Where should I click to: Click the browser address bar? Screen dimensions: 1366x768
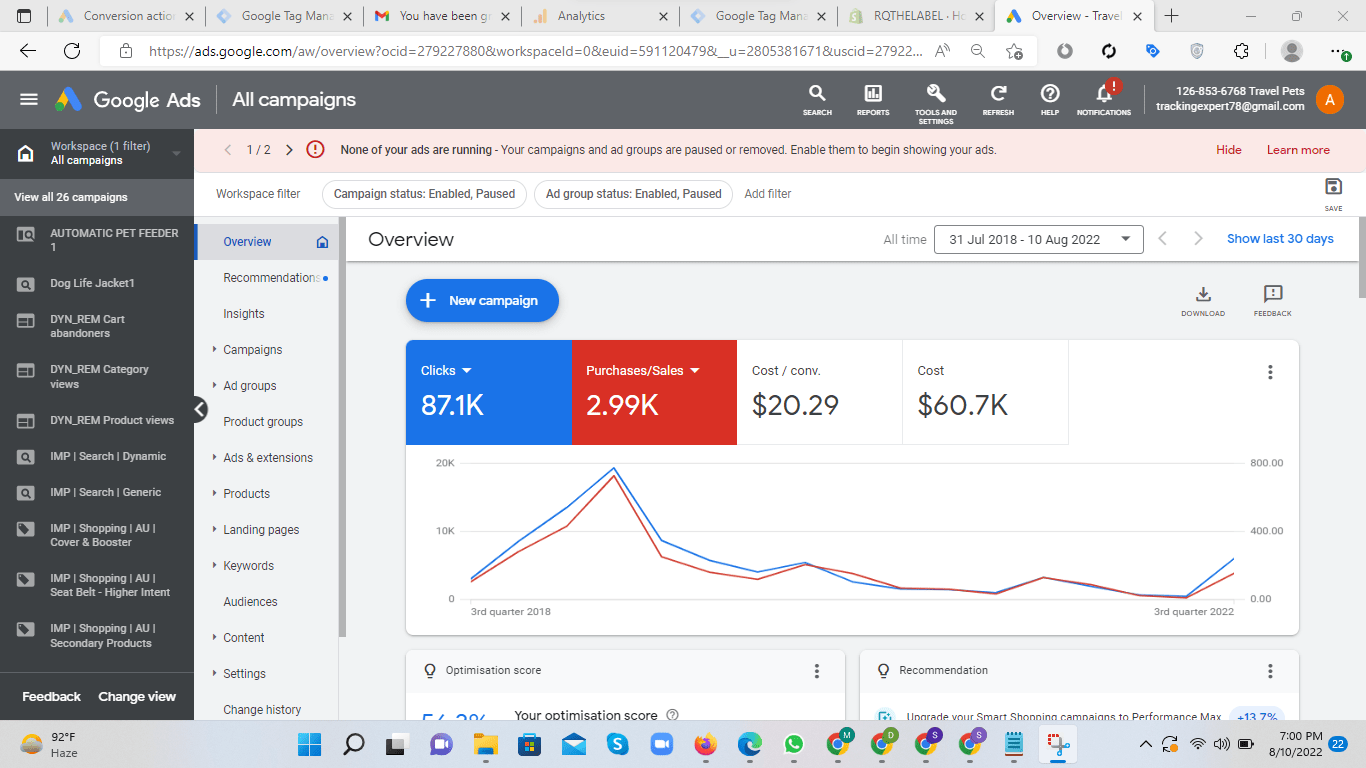tap(535, 51)
